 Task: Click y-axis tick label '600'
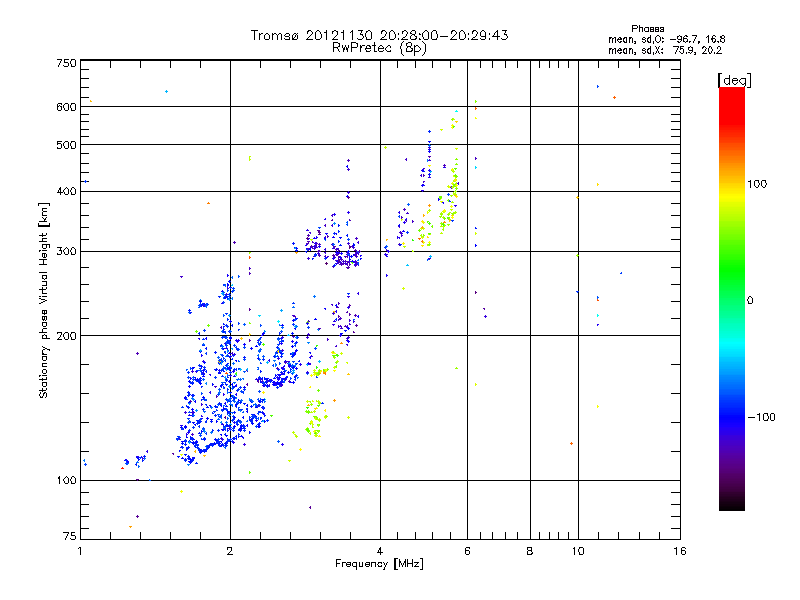(66, 107)
